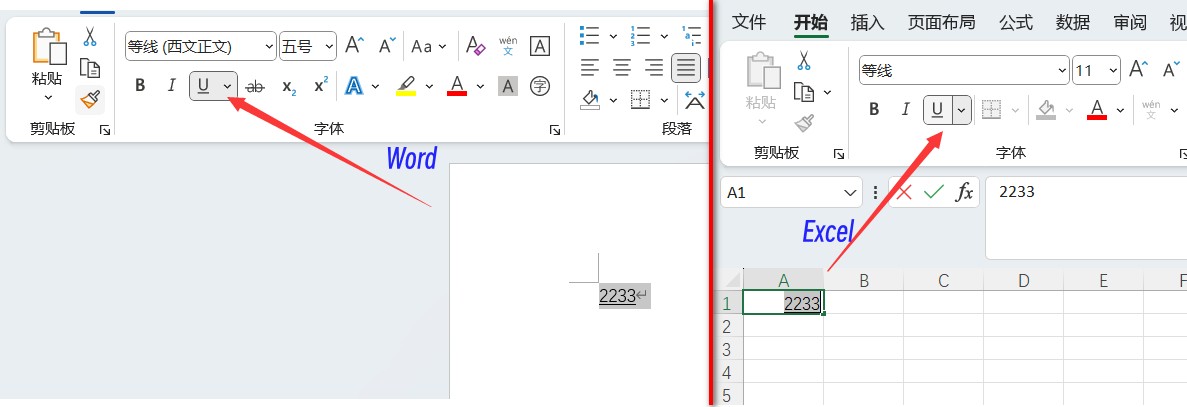Image resolution: width=1187 pixels, height=407 pixels.
Task: Clear all formatting with eraser icon in Word
Action: [475, 45]
